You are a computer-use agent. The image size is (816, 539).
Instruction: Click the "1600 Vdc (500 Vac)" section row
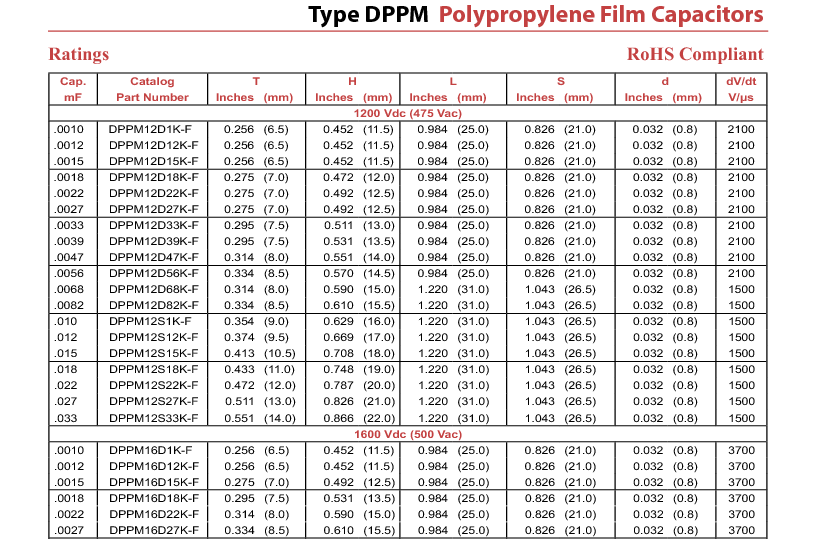coord(407,434)
